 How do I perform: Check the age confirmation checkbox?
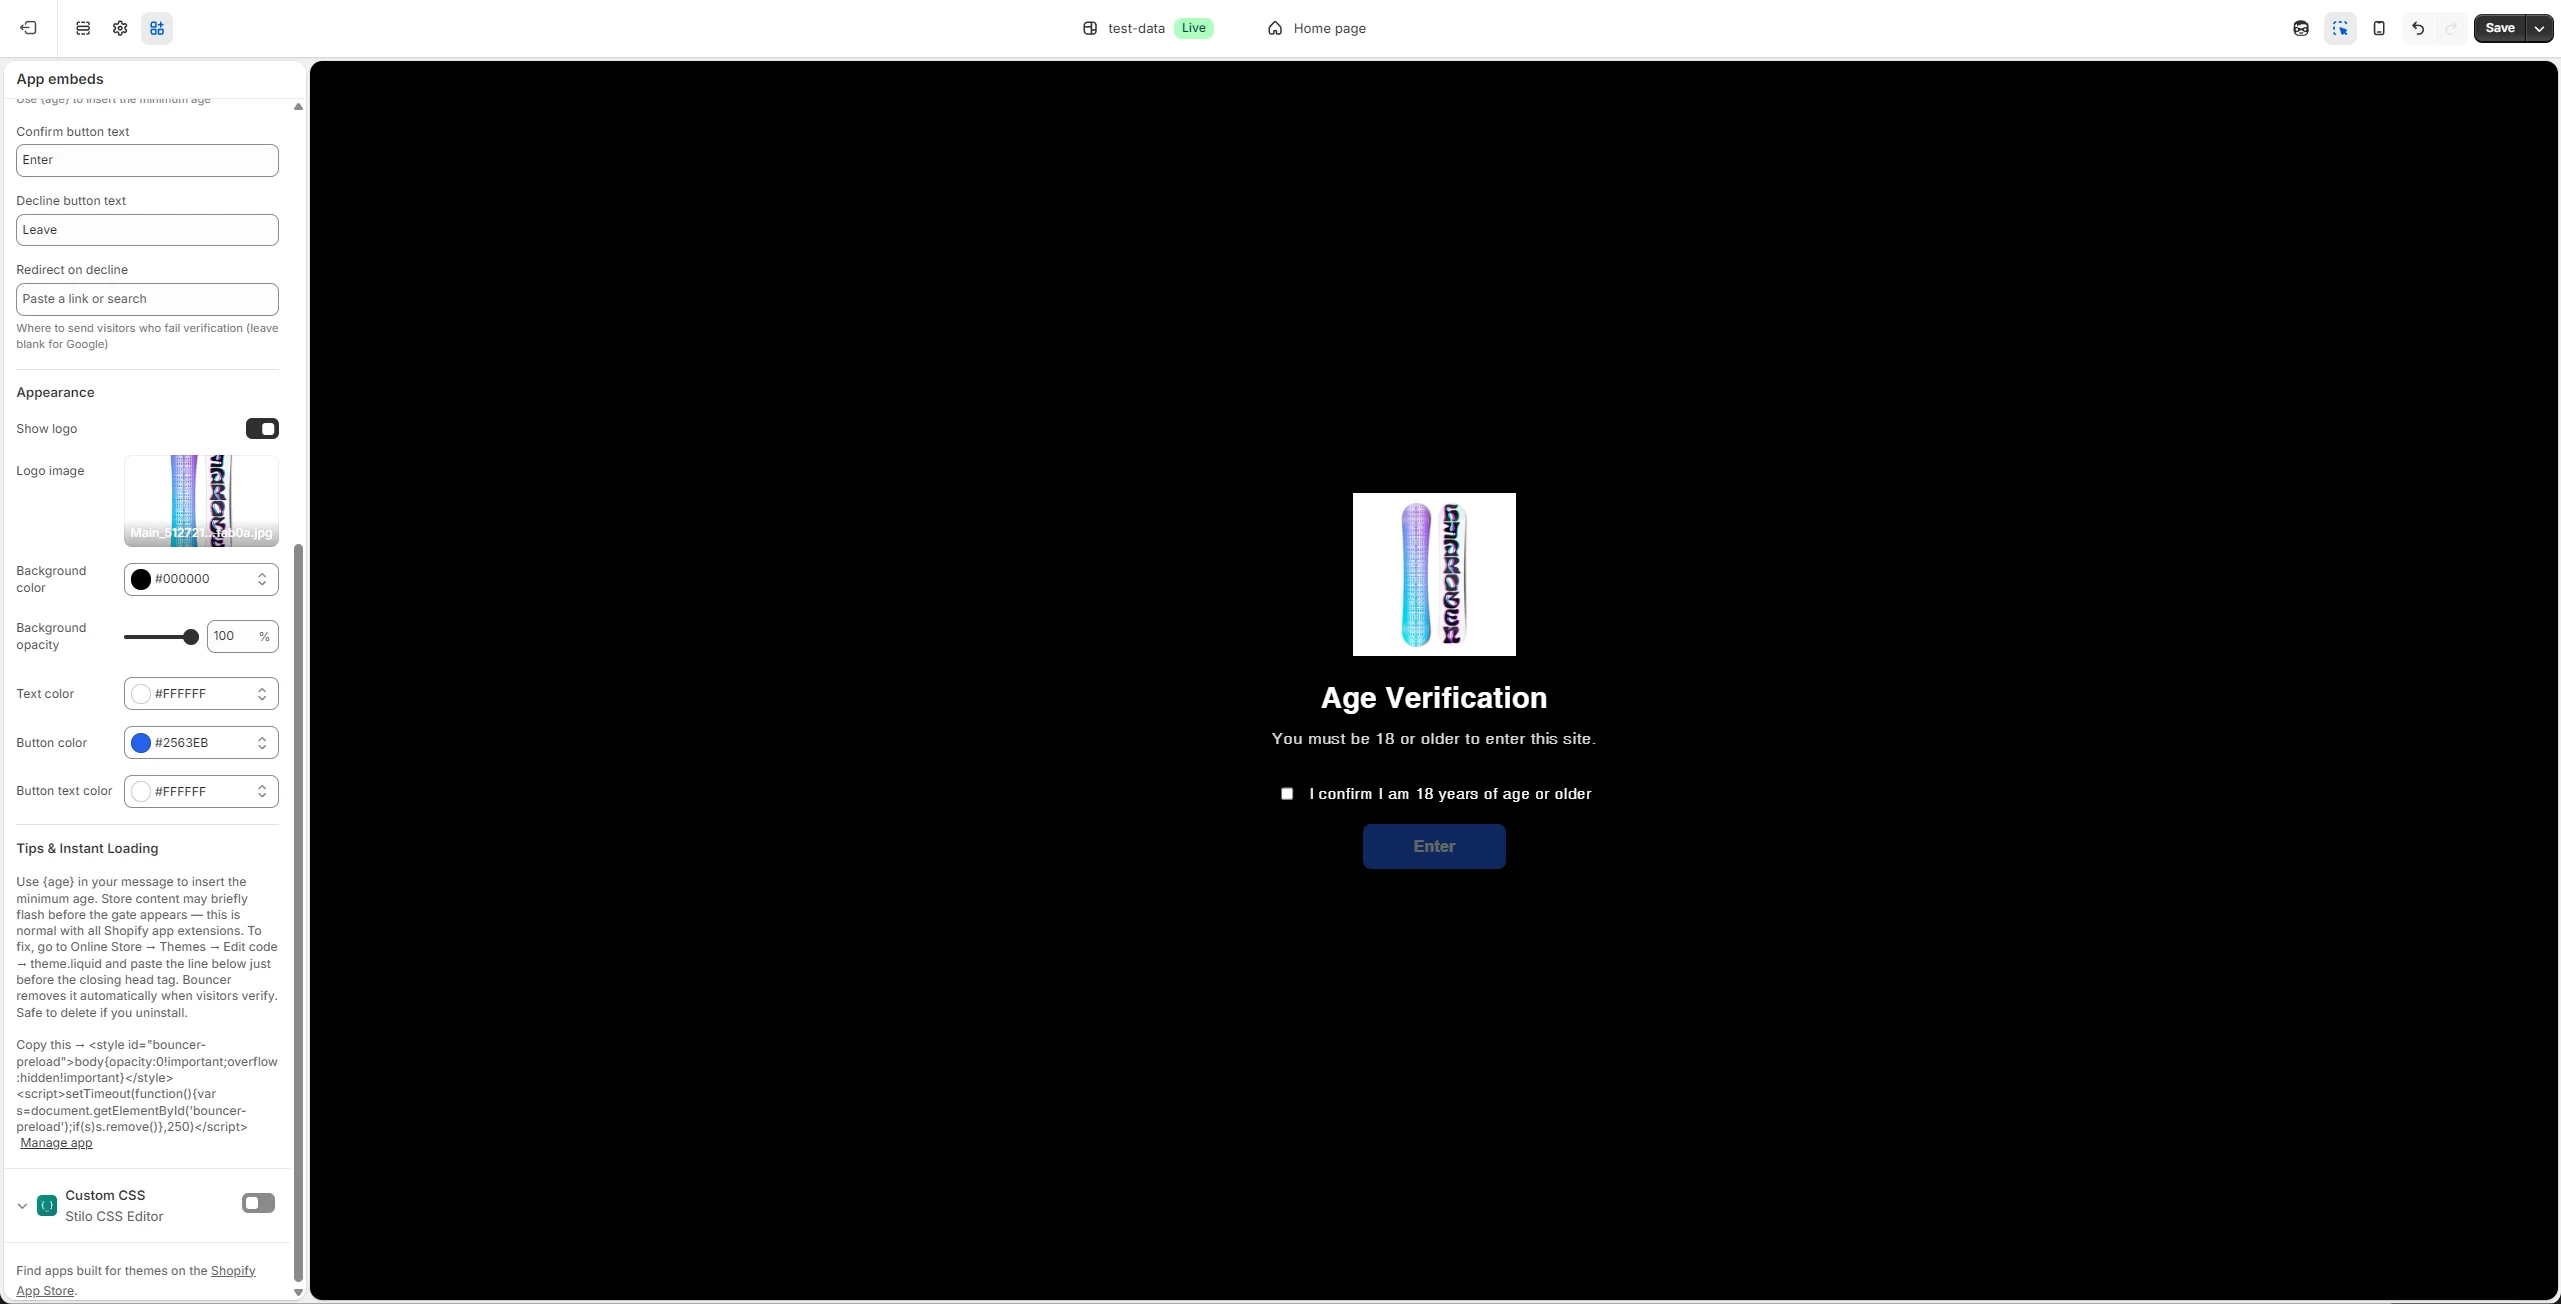pos(1287,794)
